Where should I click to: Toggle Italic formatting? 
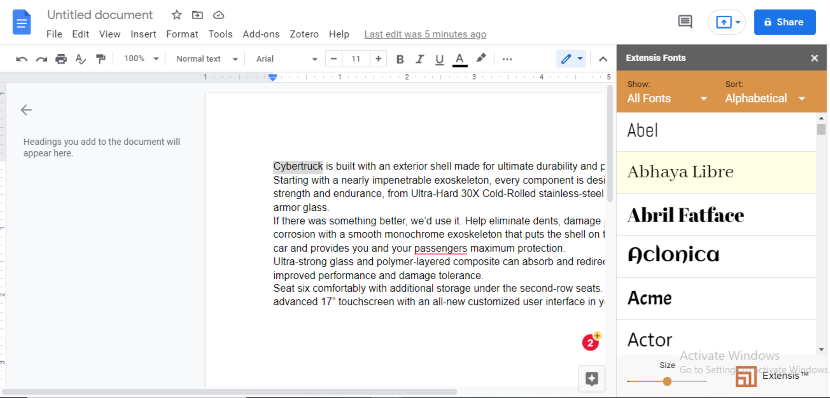(x=420, y=59)
